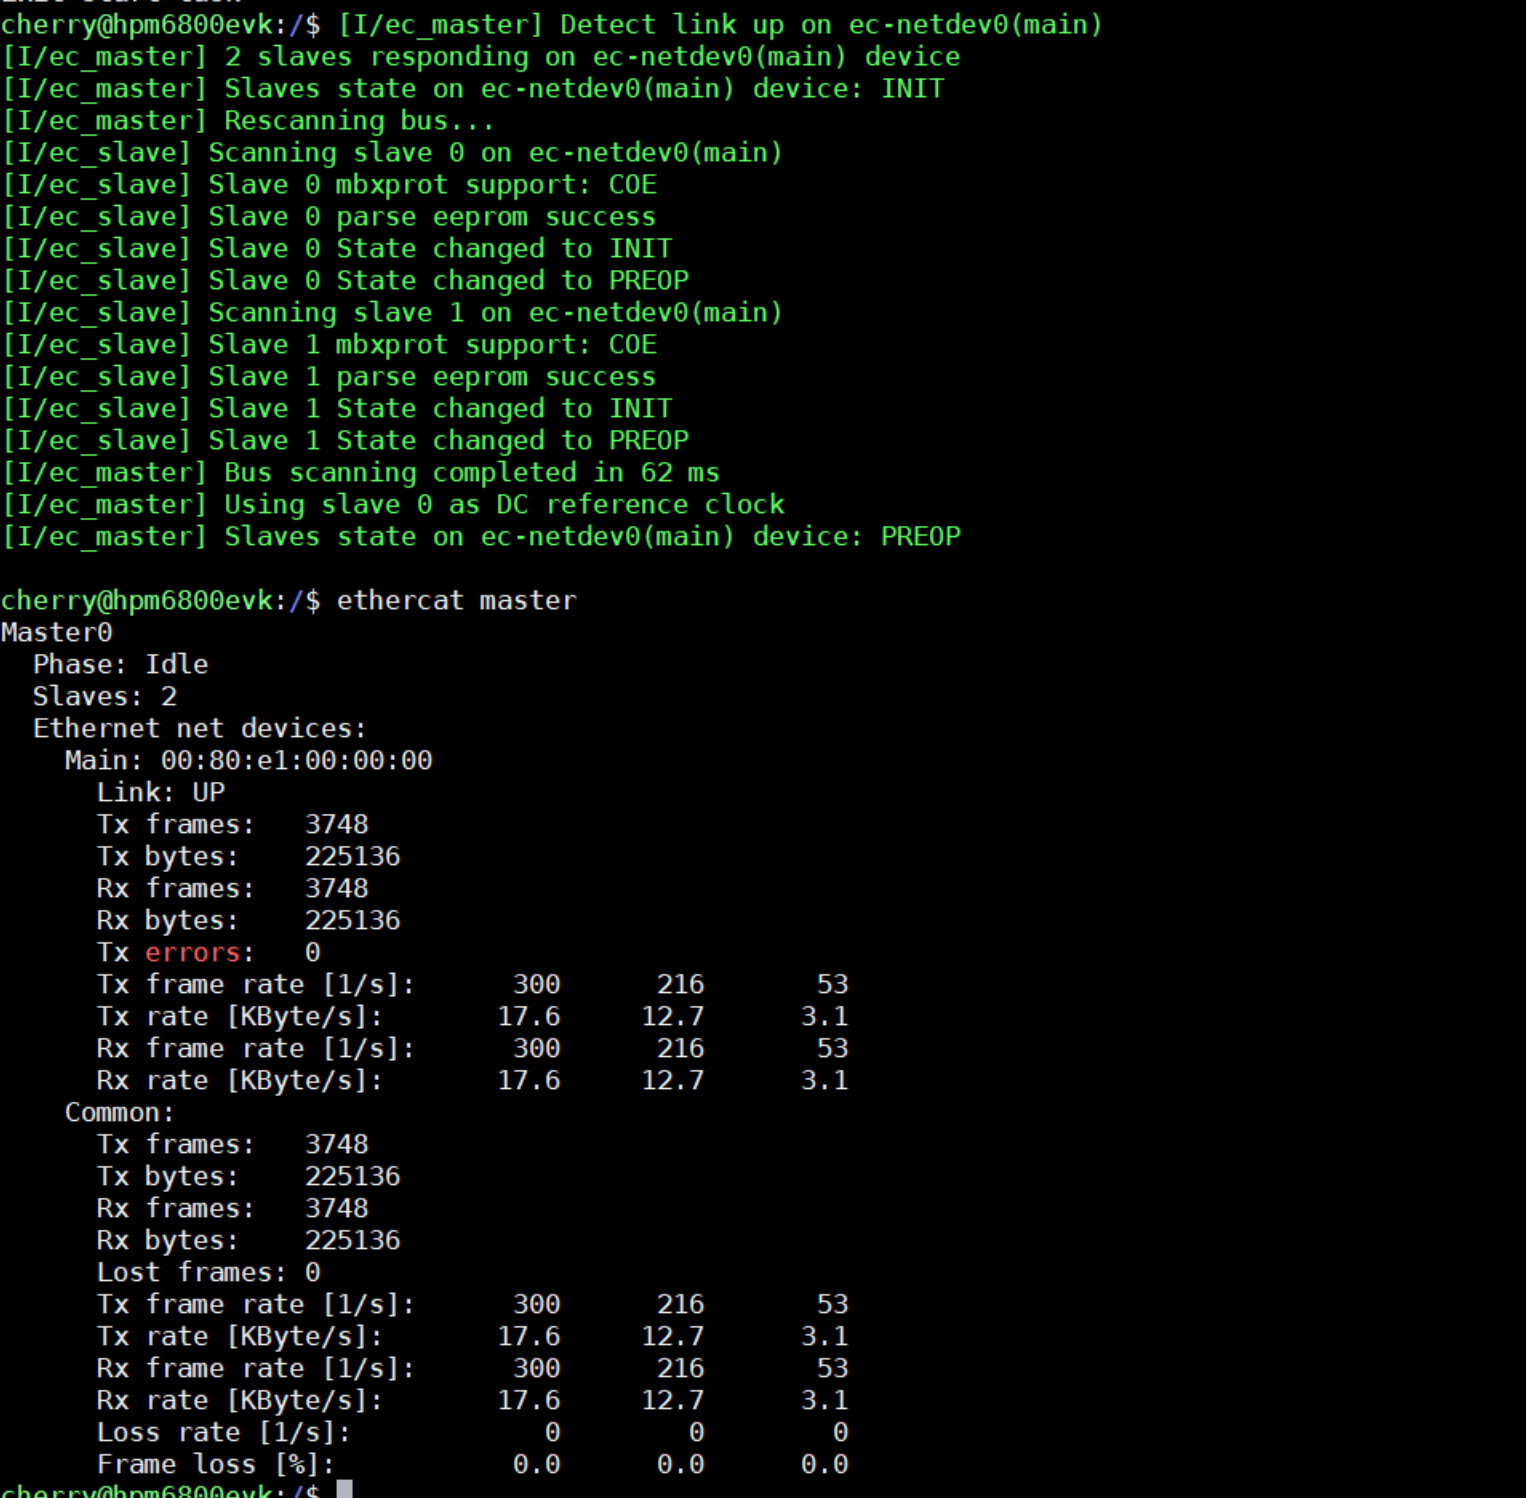The width and height of the screenshot is (1526, 1498).
Task: Click the 'Frame loss [%]' label
Action: (215, 1464)
